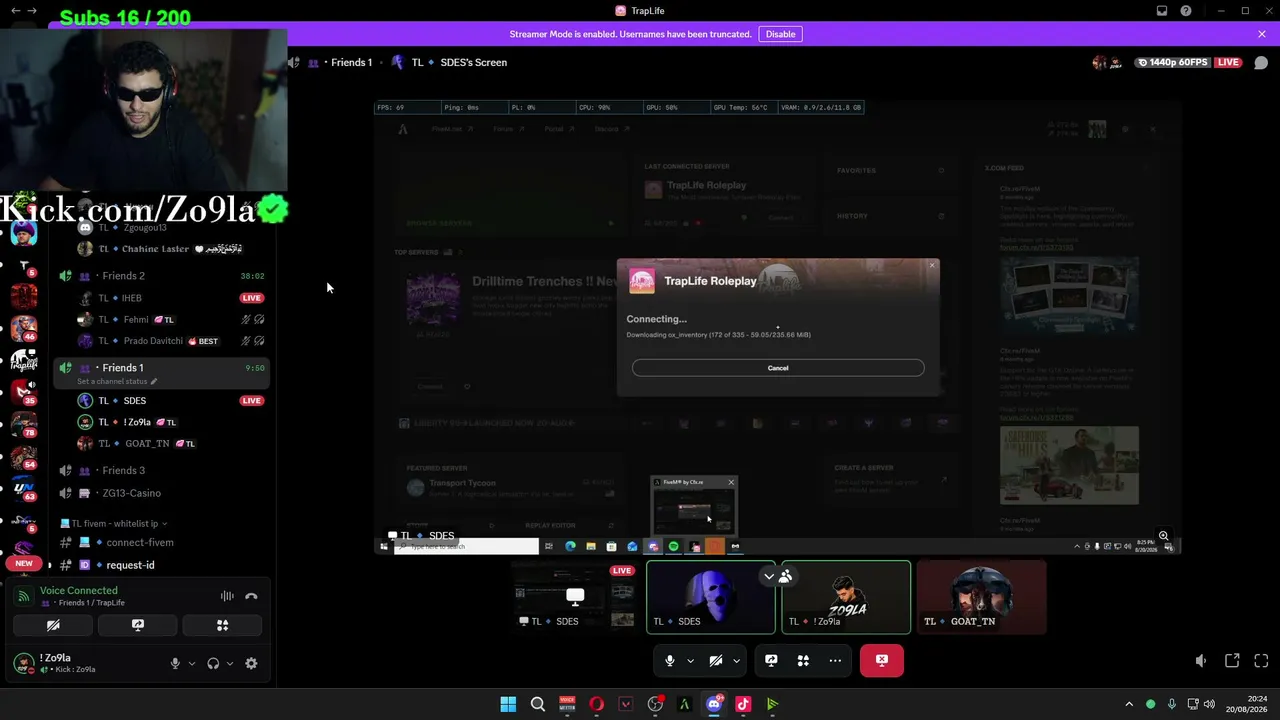Open camera options in call control bar
This screenshot has width=1280, height=720.
(736, 660)
